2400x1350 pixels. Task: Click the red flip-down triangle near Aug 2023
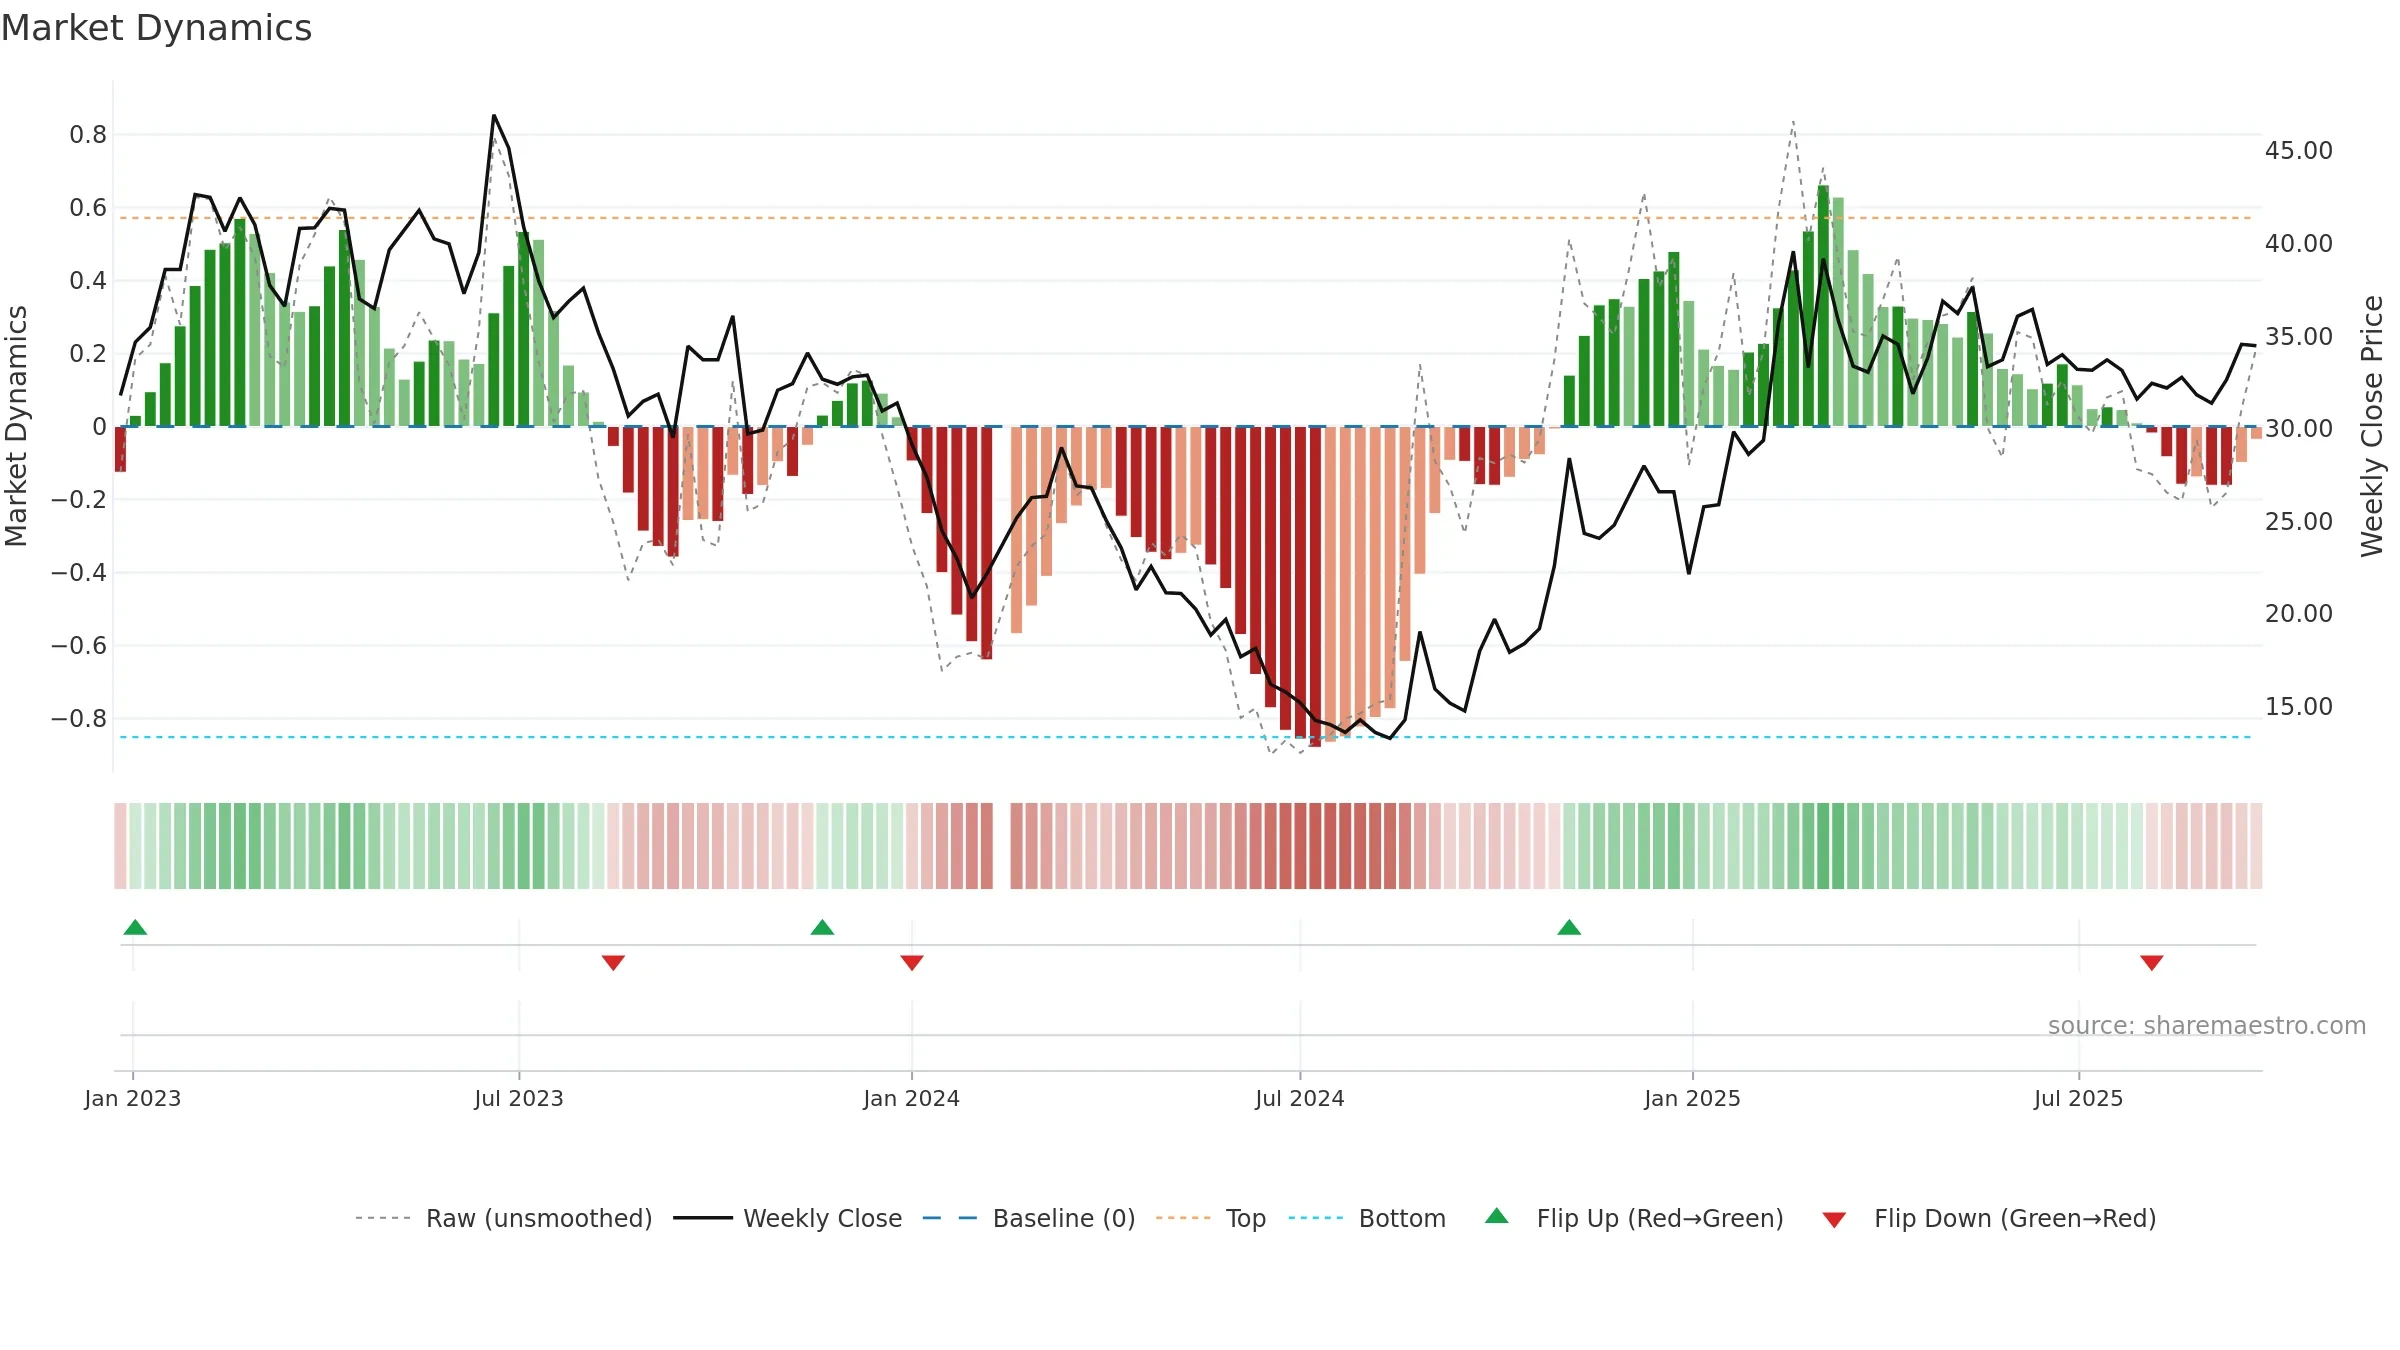click(x=613, y=962)
